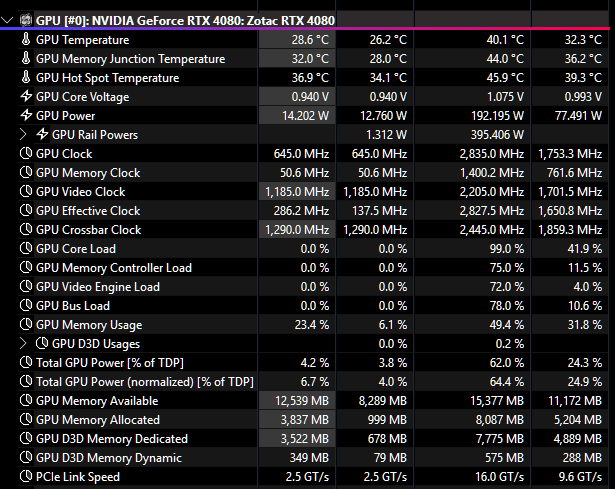Click gauge icon beside GPU D3D Memory Dedicated
This screenshot has width=615, height=489.
26,438
